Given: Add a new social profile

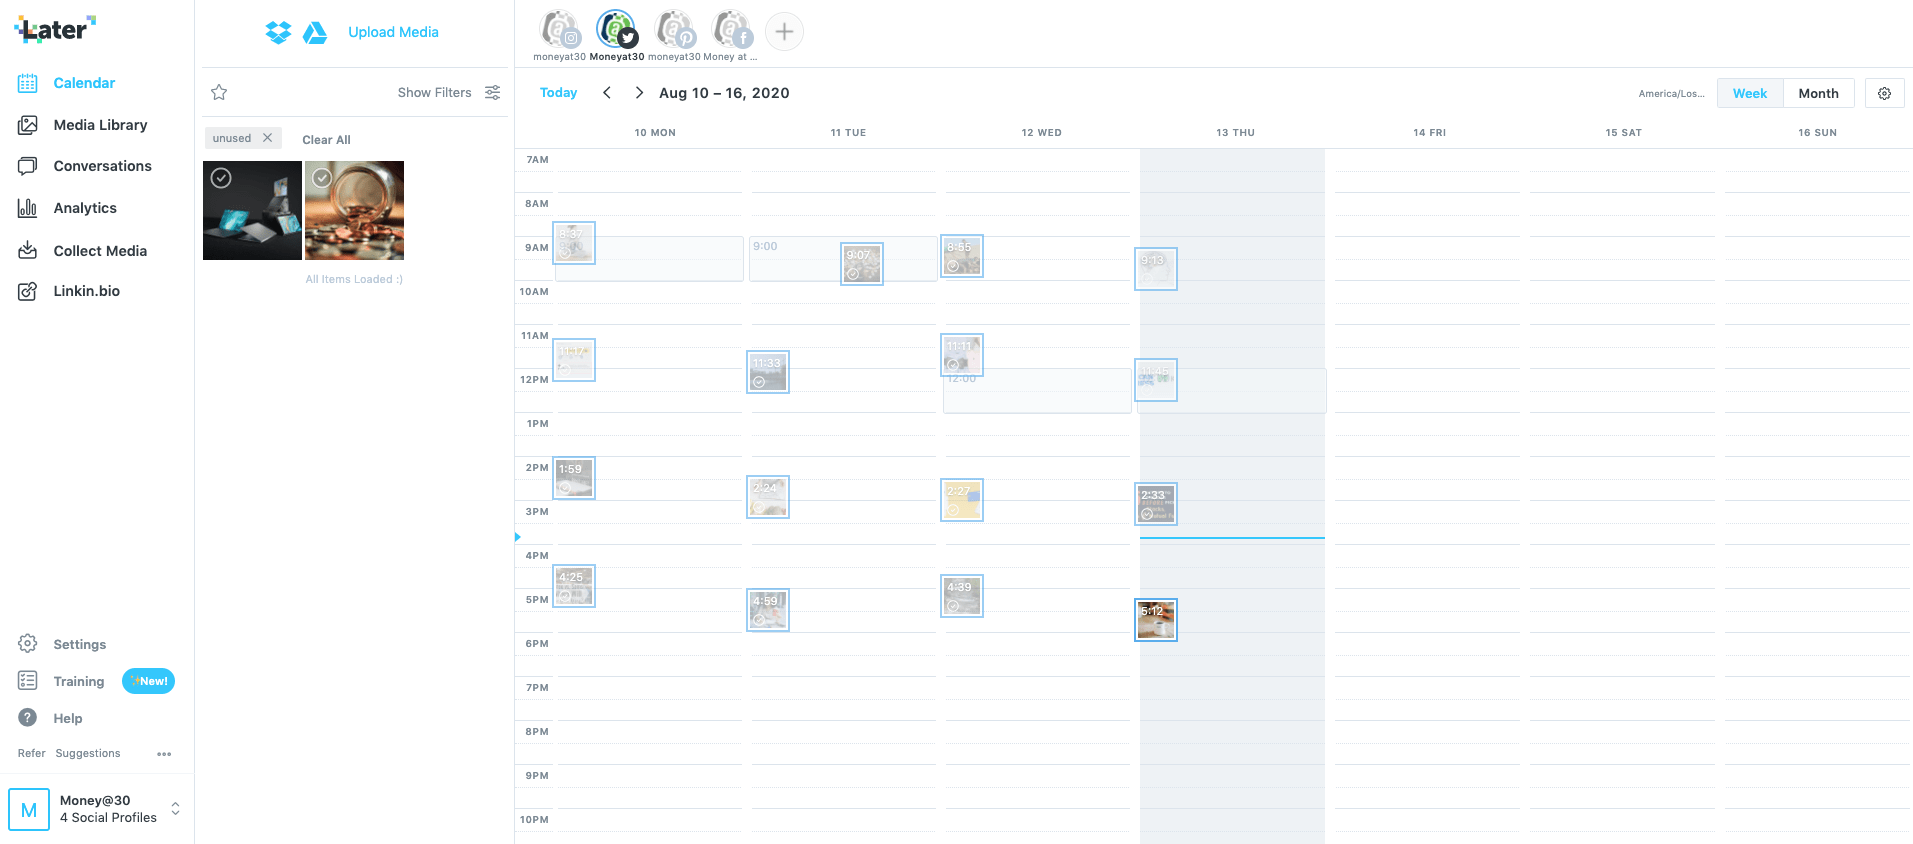Looking at the screenshot, I should pyautogui.click(x=784, y=32).
